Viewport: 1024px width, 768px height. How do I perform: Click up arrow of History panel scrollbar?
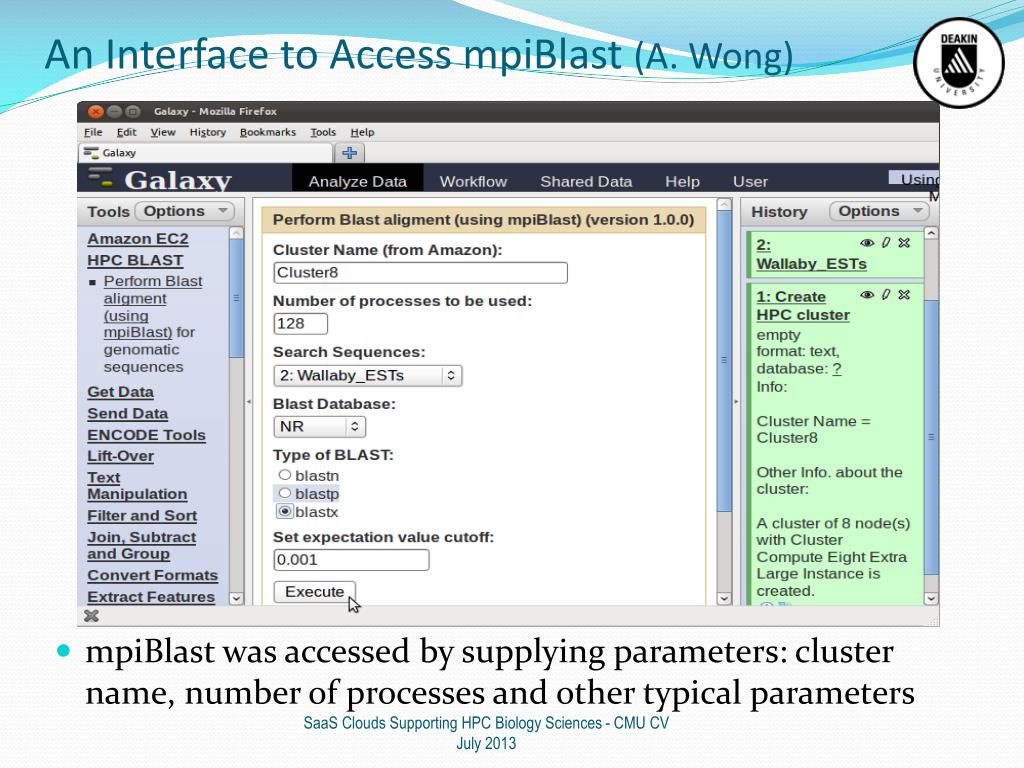point(931,233)
